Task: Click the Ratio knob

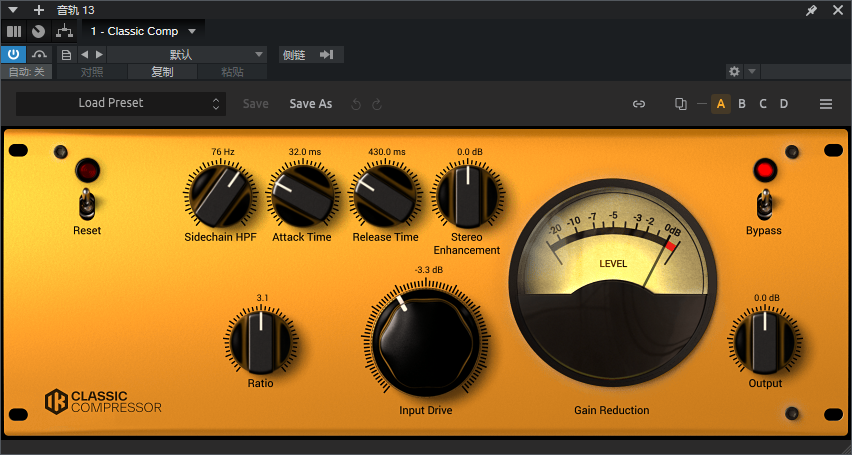Action: click(x=261, y=342)
